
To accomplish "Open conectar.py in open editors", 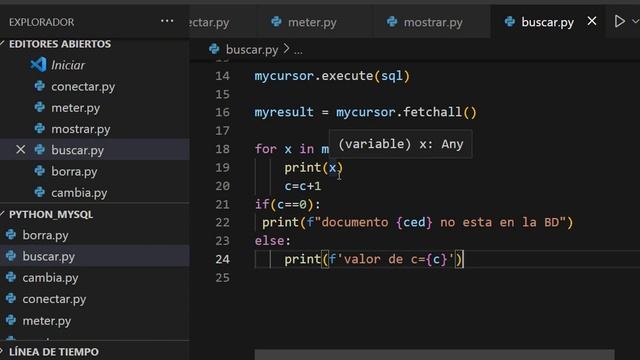I will click(x=83, y=87).
